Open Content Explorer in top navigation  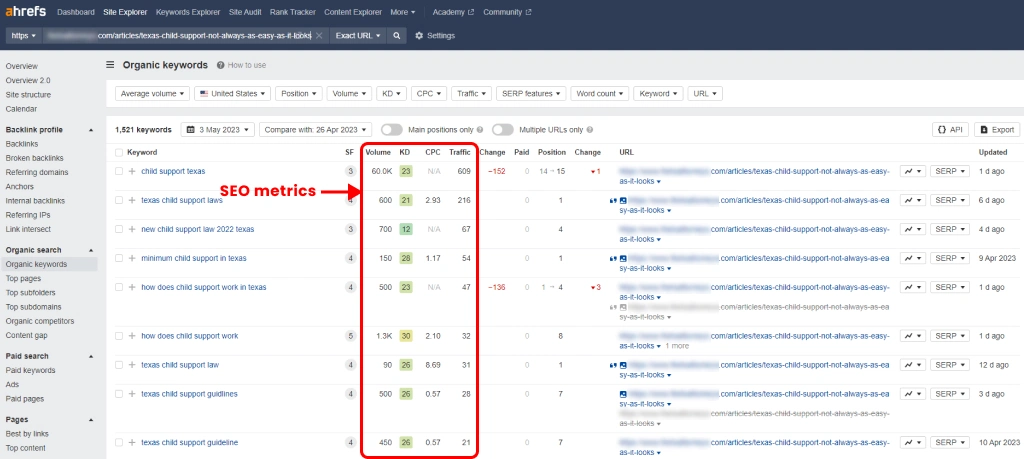(x=353, y=12)
